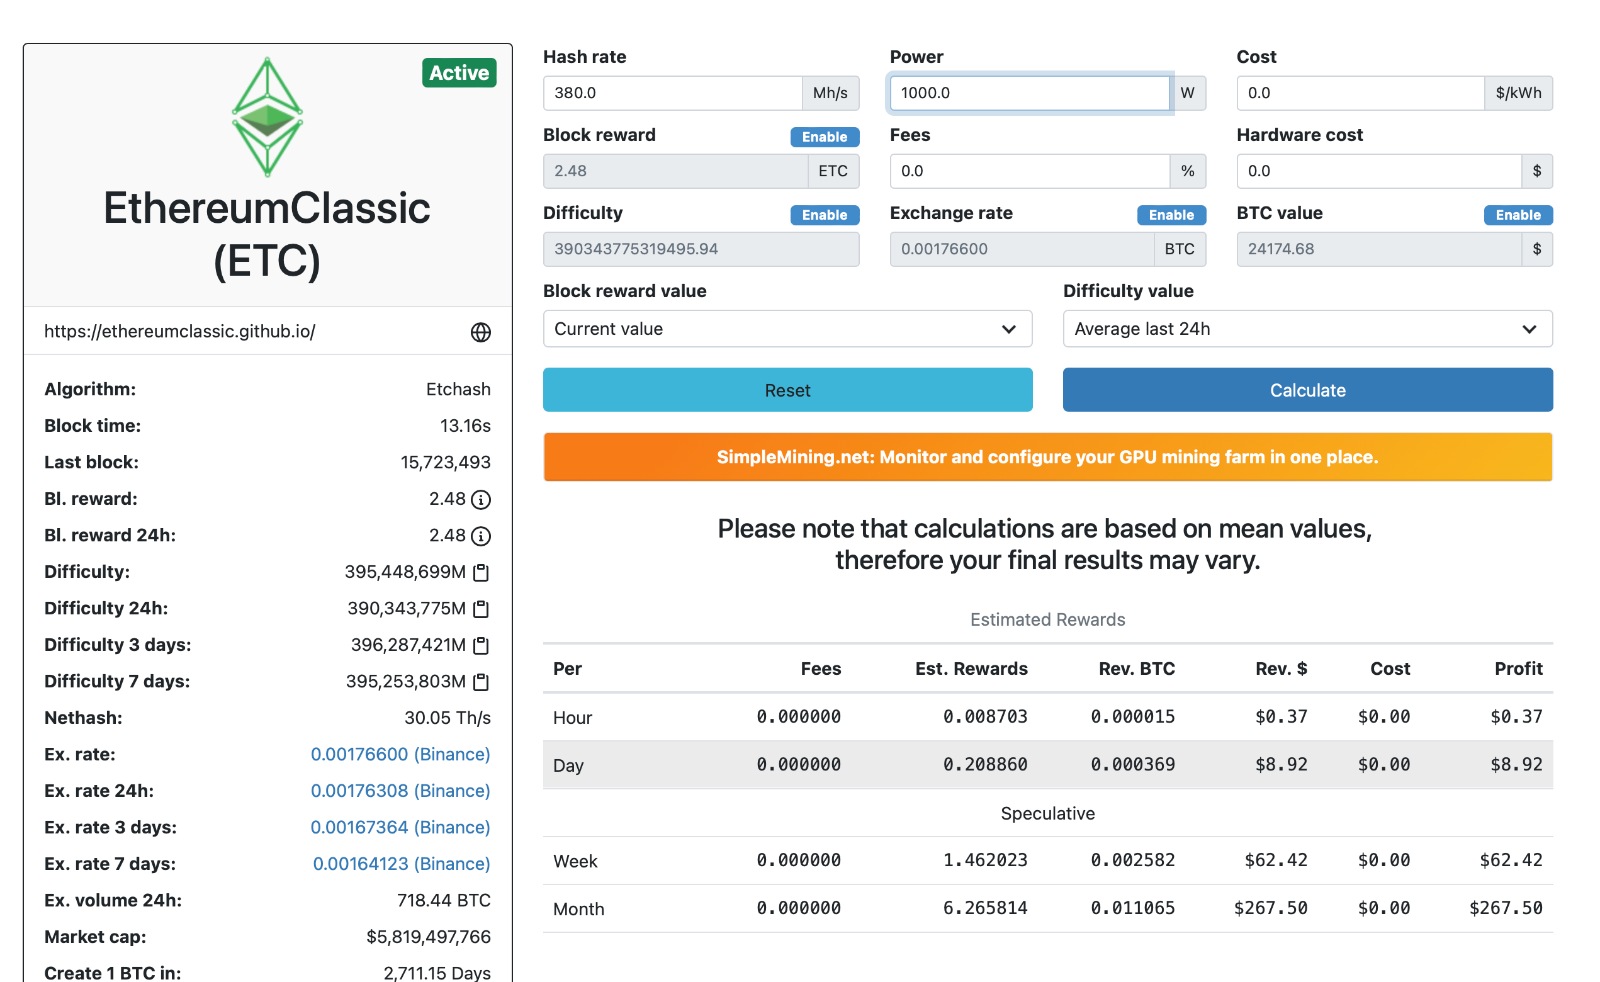Screen dimensions: 1600x982
Task: Click the Mh/s unit label
Action: coord(830,93)
